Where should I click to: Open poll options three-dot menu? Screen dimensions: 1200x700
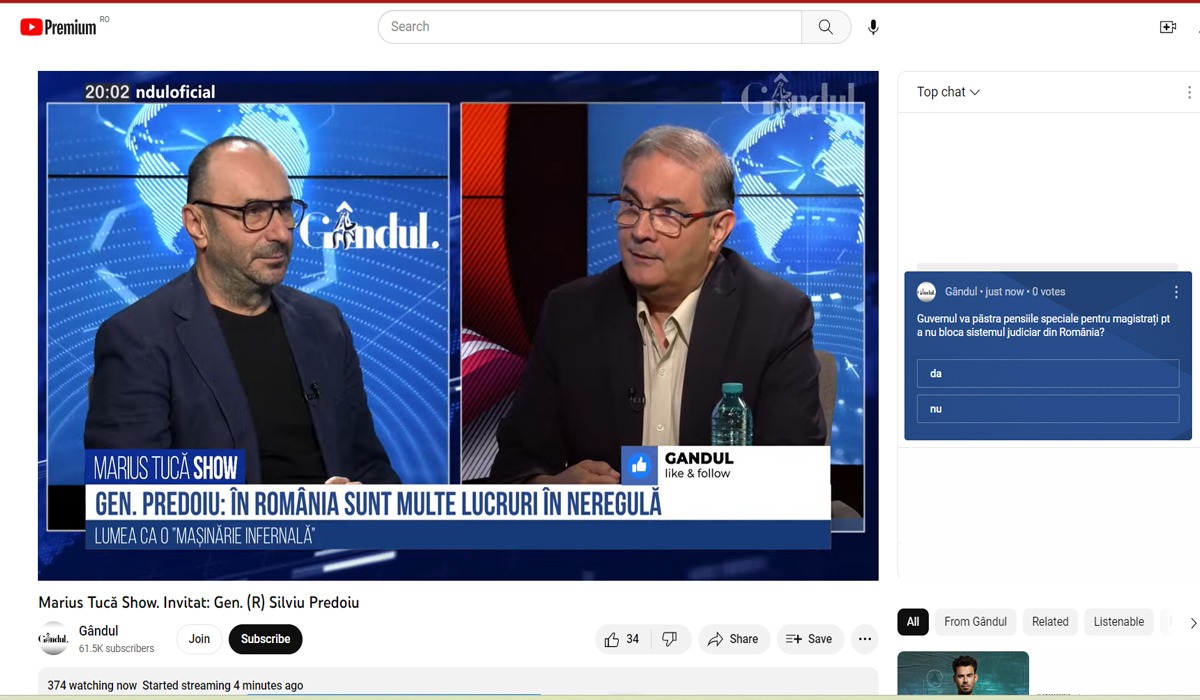[1176, 292]
